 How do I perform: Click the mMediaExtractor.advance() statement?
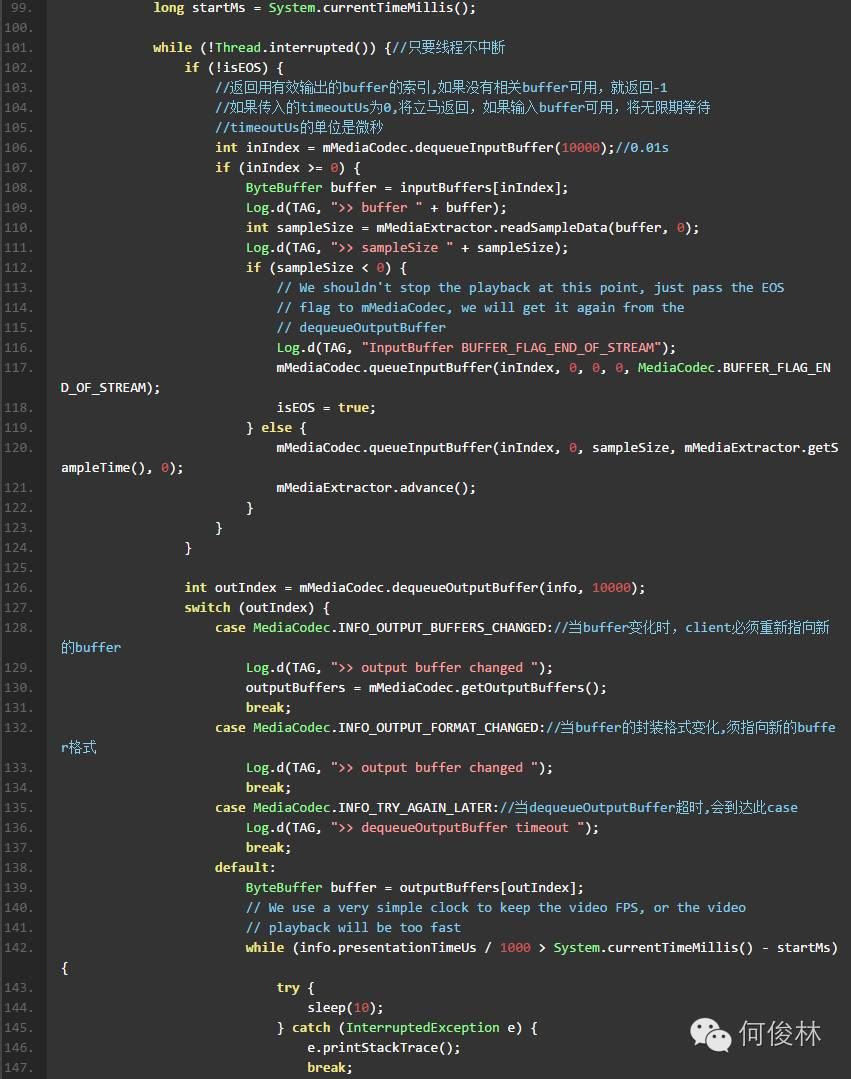pos(376,487)
